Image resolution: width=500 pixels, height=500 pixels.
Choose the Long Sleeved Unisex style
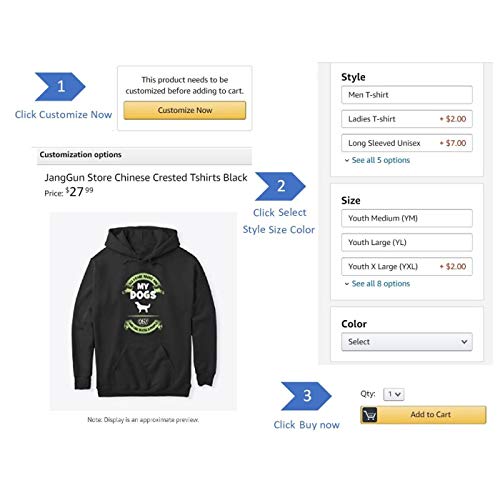click(407, 143)
